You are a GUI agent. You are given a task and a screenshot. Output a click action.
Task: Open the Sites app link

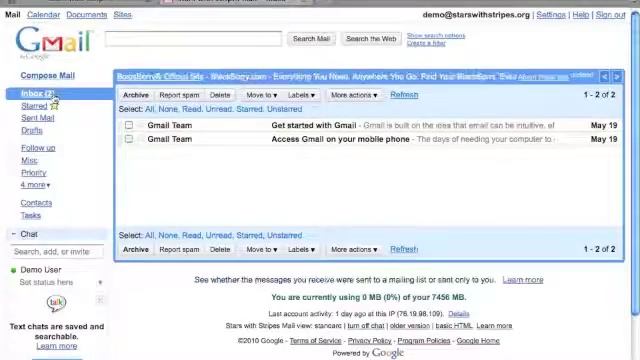click(122, 15)
